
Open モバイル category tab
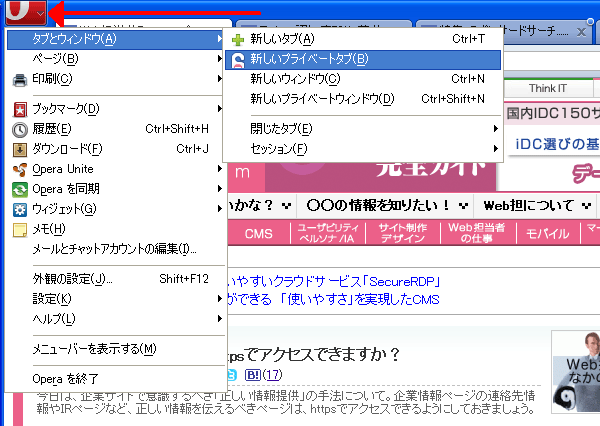548,233
